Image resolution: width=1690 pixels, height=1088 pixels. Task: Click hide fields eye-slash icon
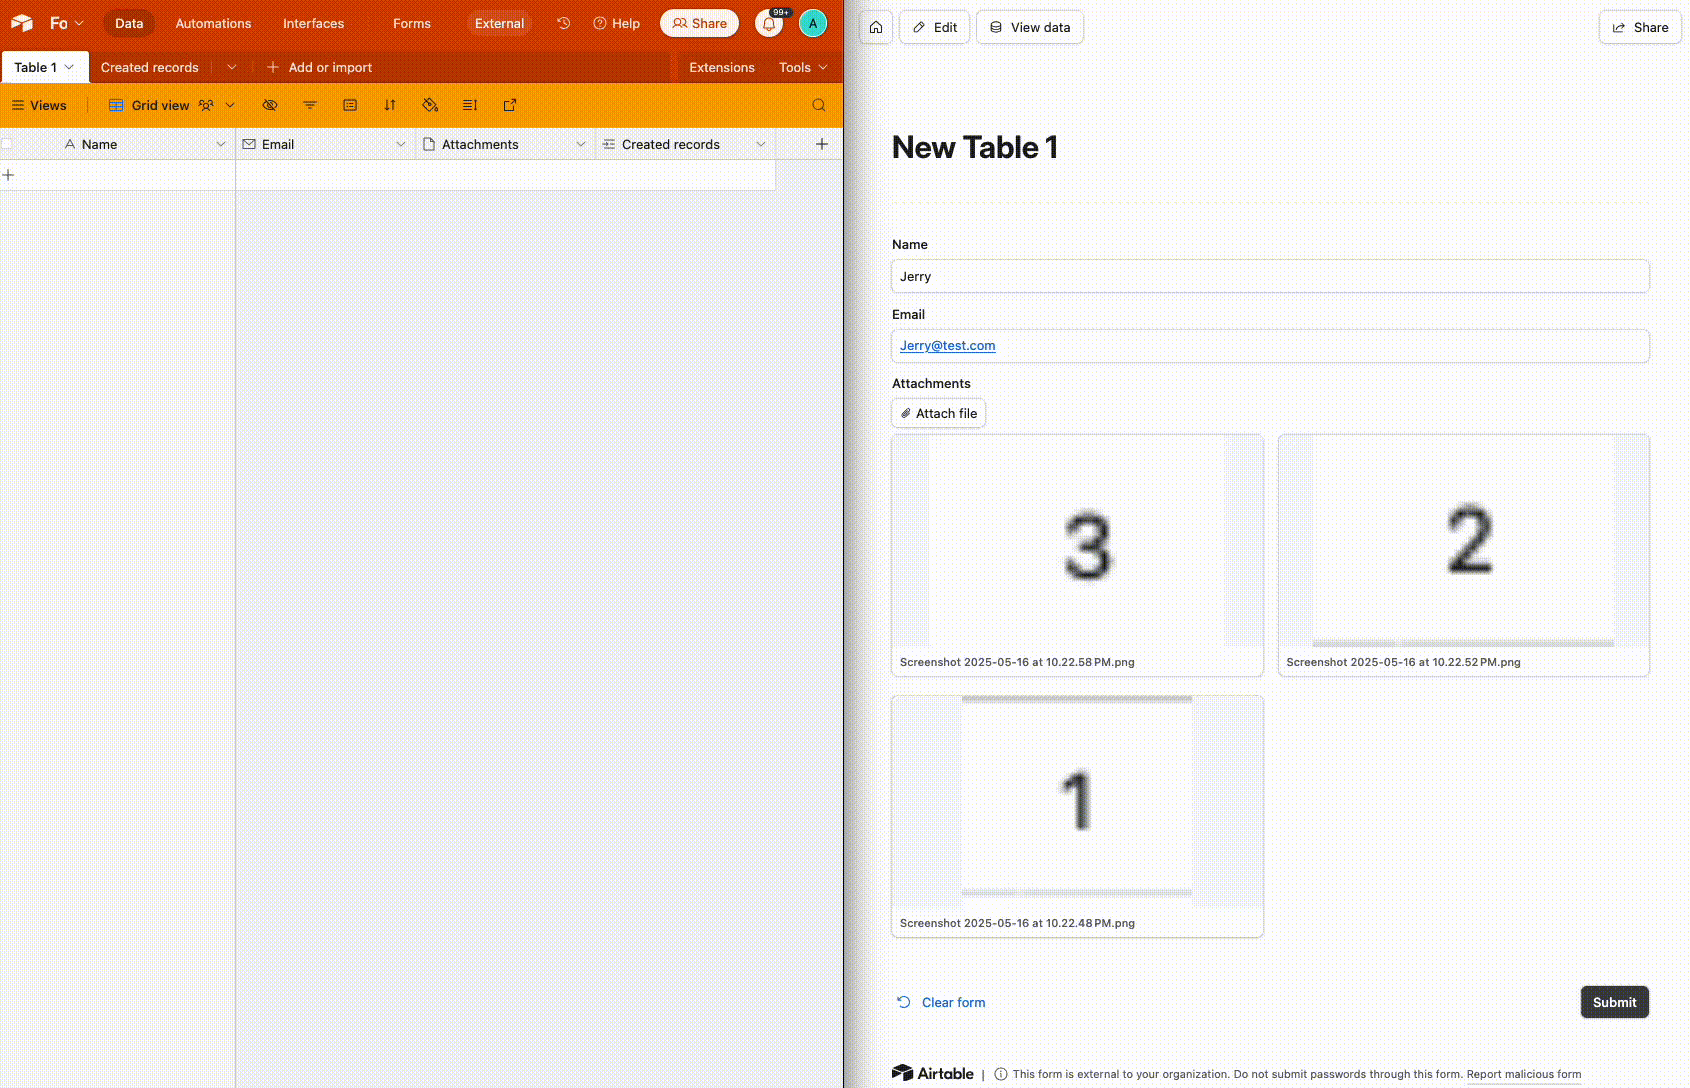[270, 105]
